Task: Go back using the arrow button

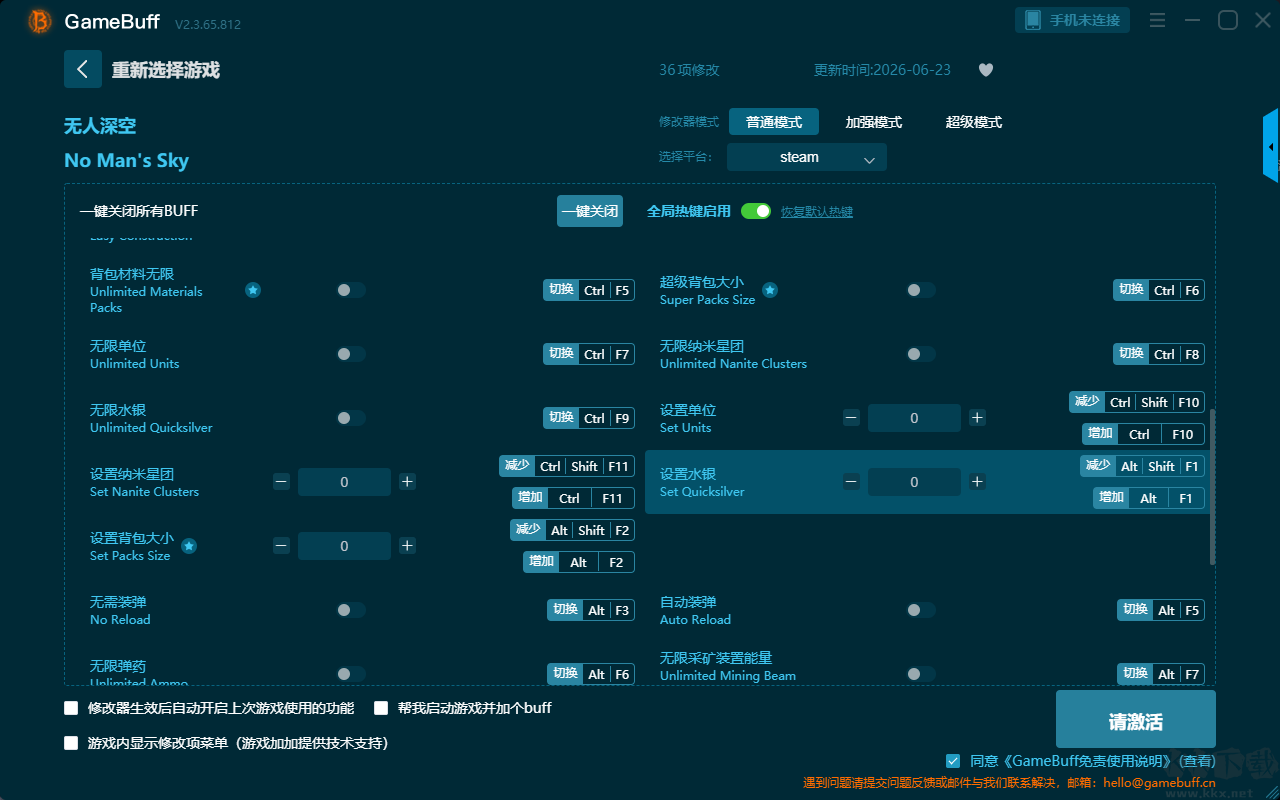Action: 83,69
